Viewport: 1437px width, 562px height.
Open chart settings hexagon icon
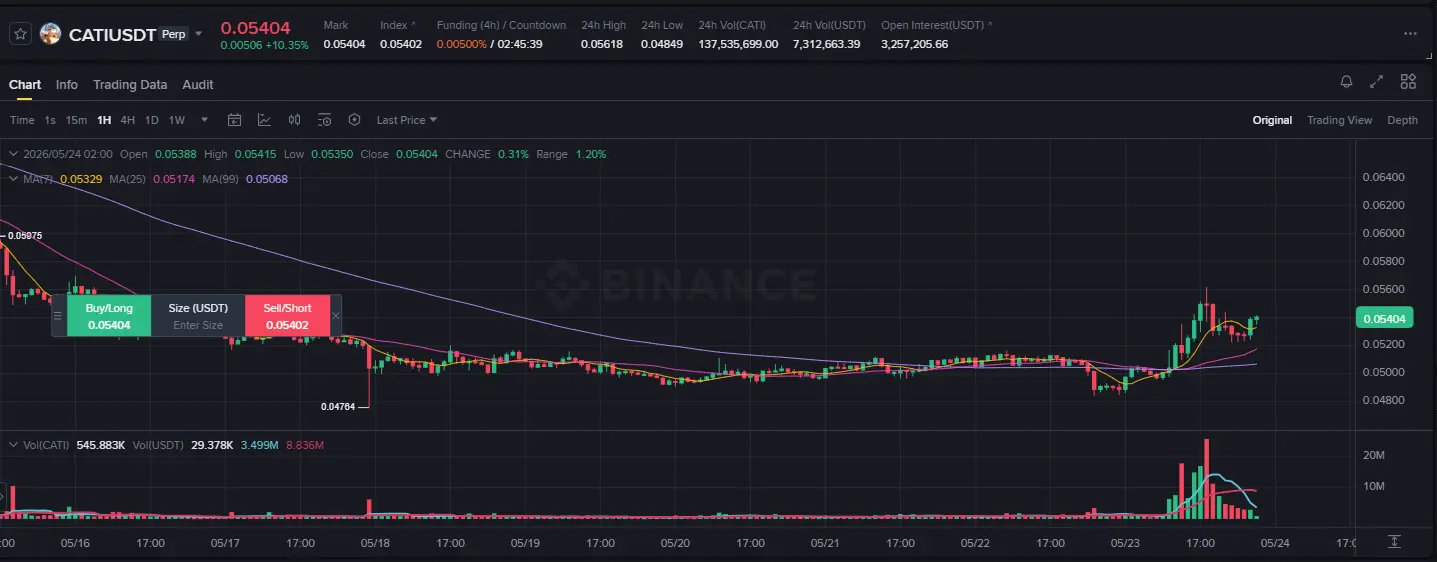[x=354, y=120]
